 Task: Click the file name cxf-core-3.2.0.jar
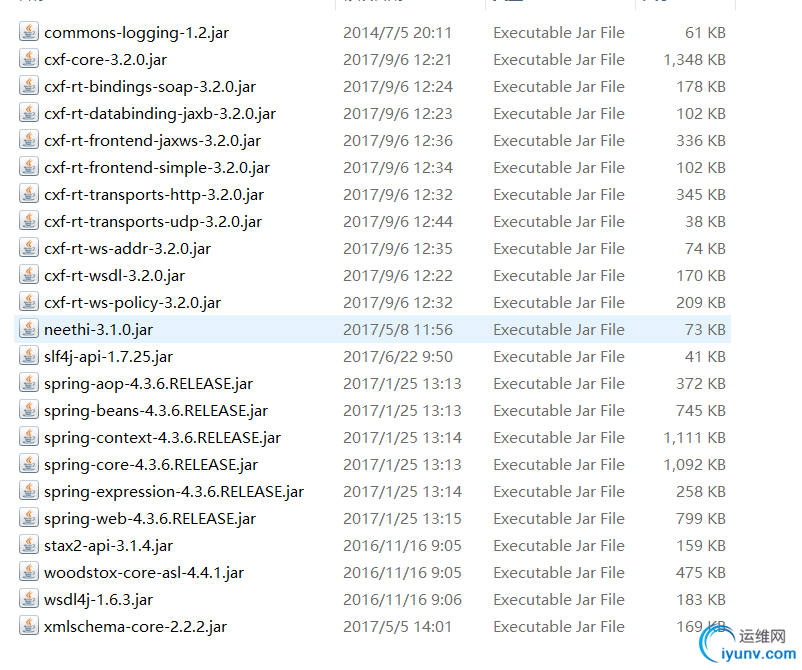[x=105, y=60]
